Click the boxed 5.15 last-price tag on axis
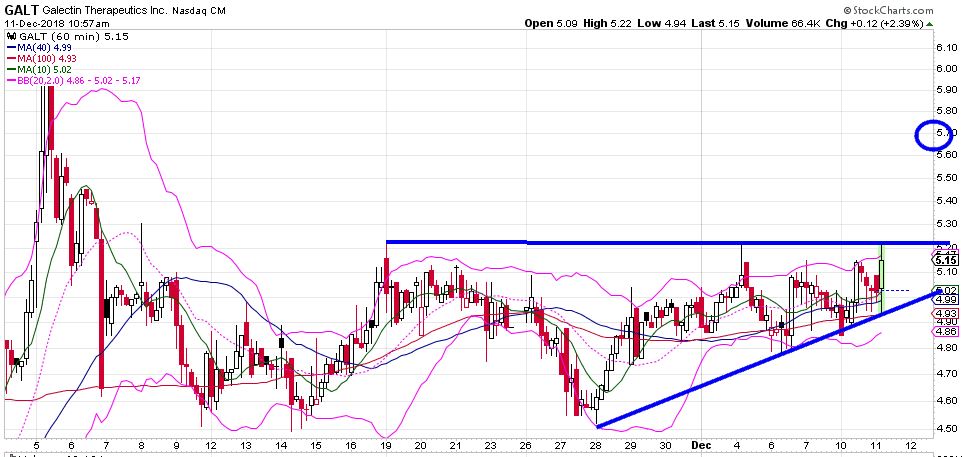This screenshot has height=457, width=962. click(x=947, y=260)
